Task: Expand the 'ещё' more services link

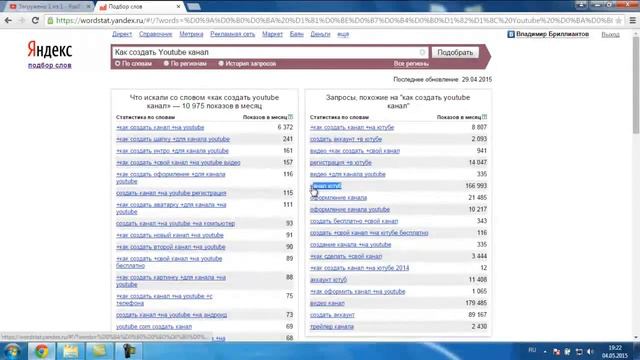Action: click(x=343, y=34)
